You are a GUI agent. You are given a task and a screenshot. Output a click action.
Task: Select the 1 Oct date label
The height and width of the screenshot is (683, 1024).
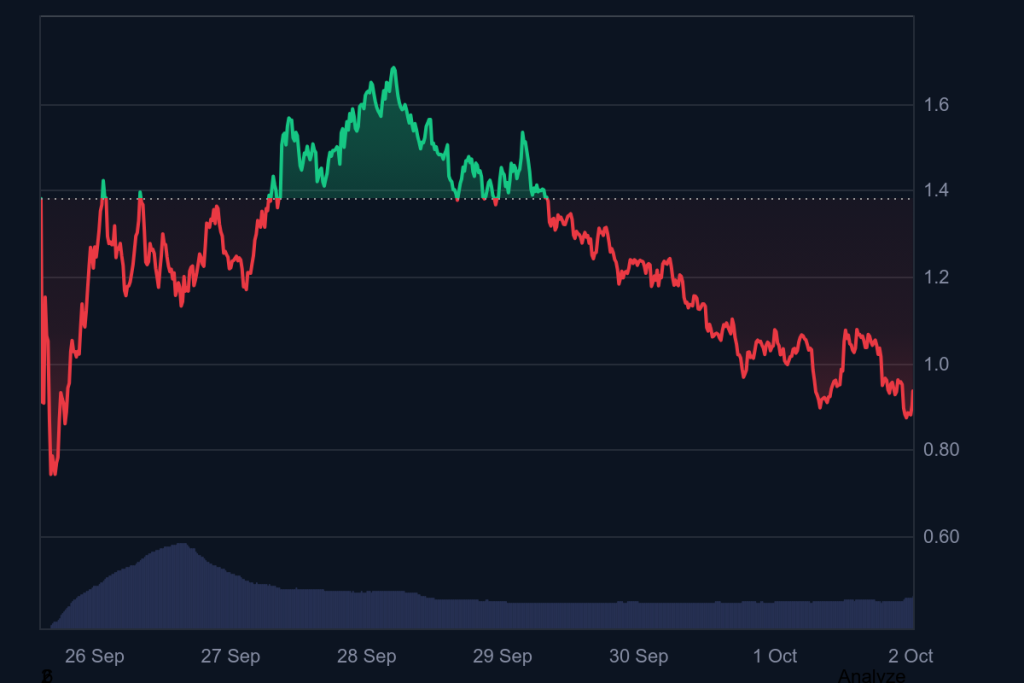point(775,656)
